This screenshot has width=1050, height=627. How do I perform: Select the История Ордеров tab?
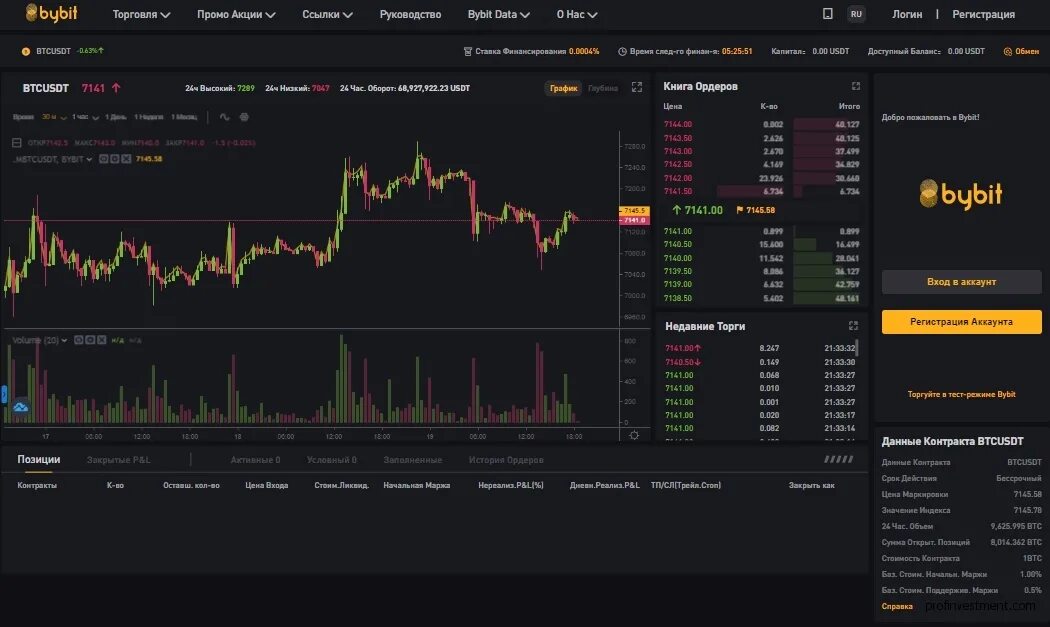(506, 460)
